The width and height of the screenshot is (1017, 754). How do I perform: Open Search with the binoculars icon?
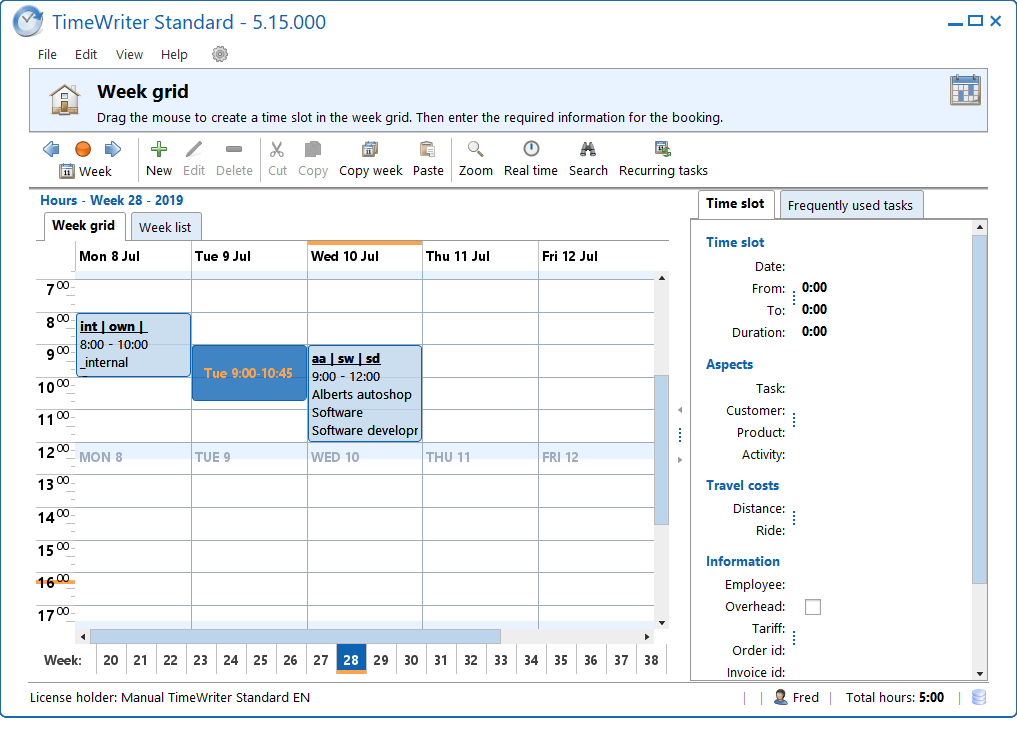pyautogui.click(x=588, y=150)
